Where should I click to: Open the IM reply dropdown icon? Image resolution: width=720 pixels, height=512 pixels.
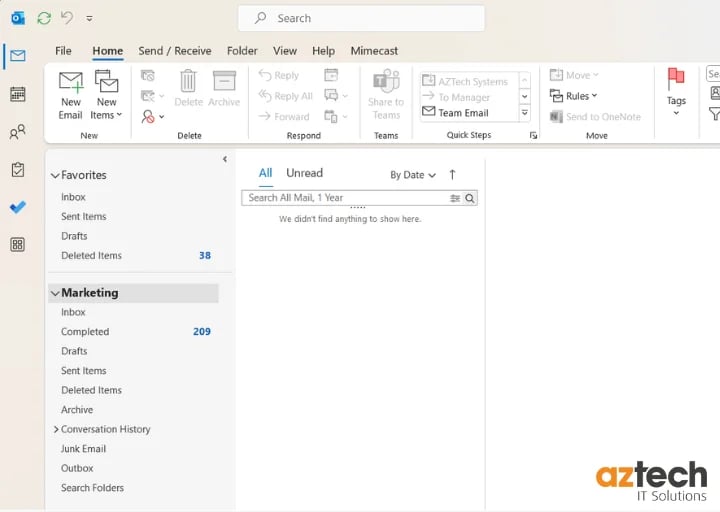[x=336, y=96]
